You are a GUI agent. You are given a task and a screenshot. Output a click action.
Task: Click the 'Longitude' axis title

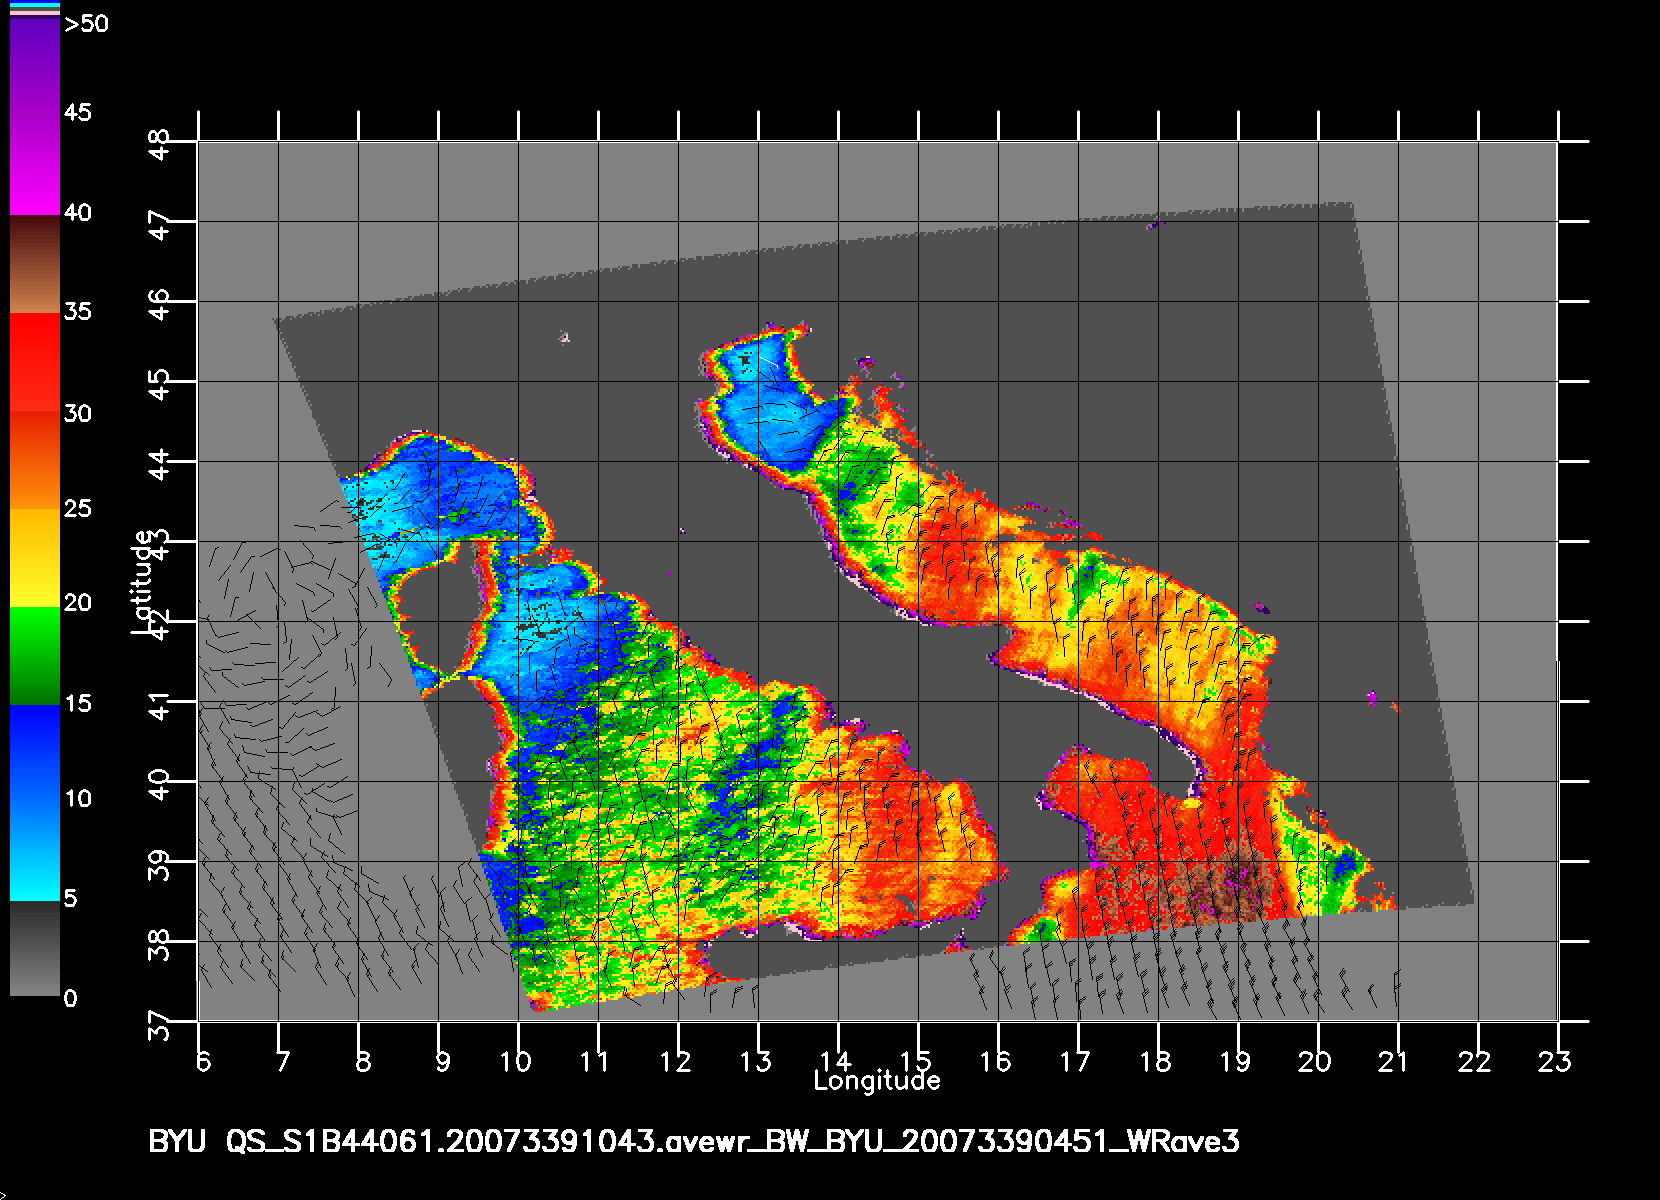tap(877, 1080)
